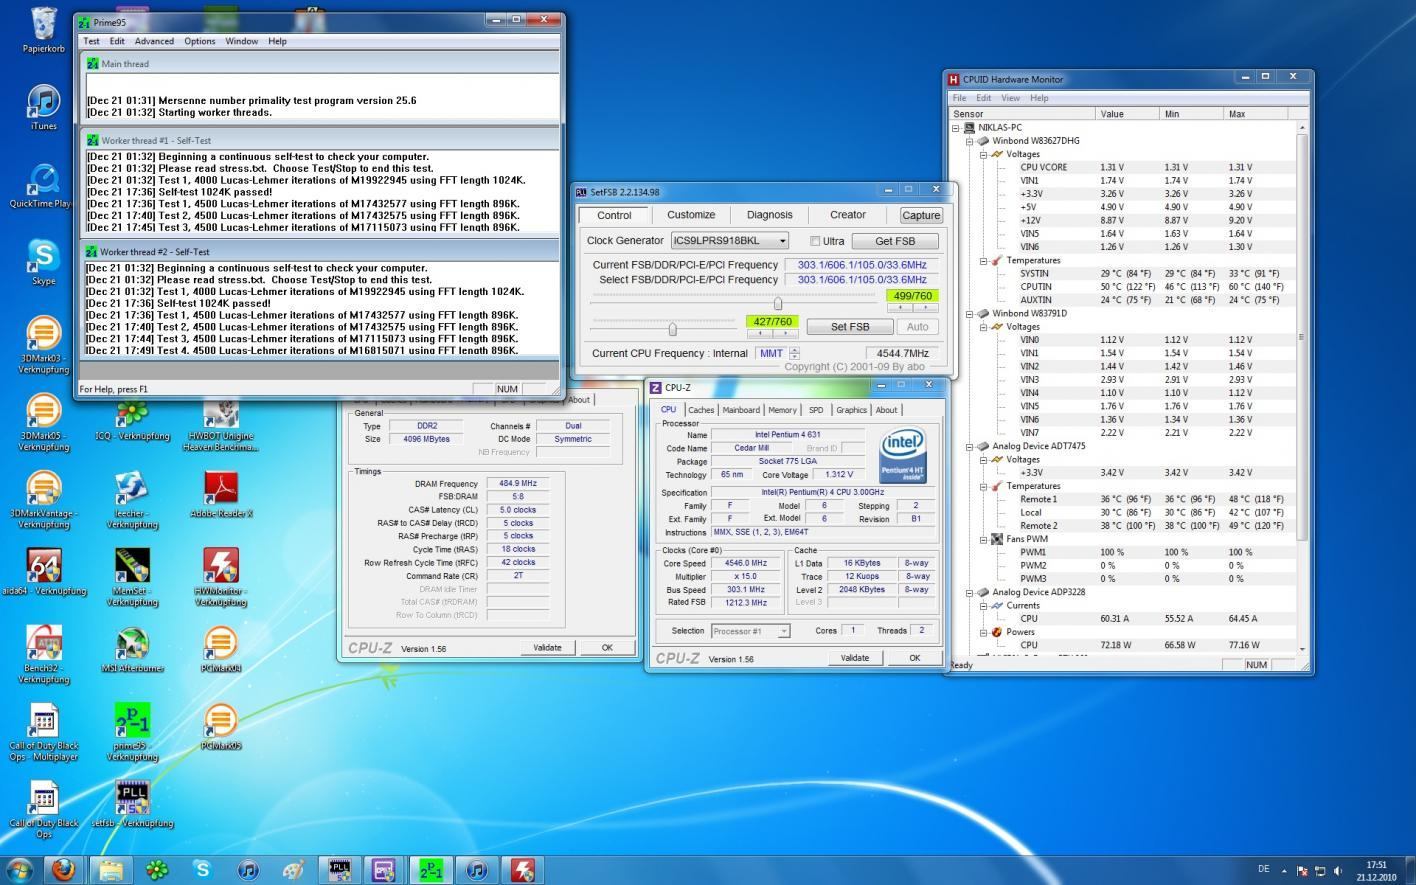Viewport: 1416px width, 885px height.
Task: Open the Options menu in Prime95
Action: (199, 41)
